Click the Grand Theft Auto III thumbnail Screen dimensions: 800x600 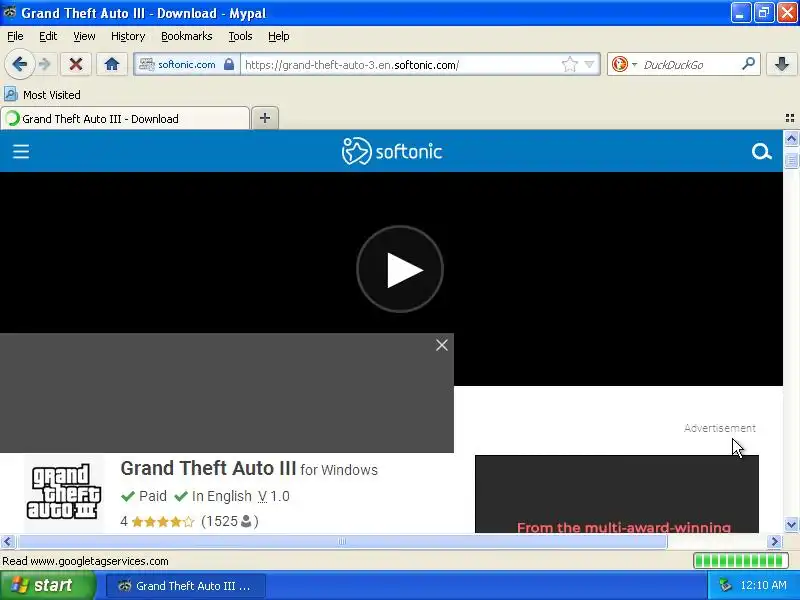tap(64, 492)
